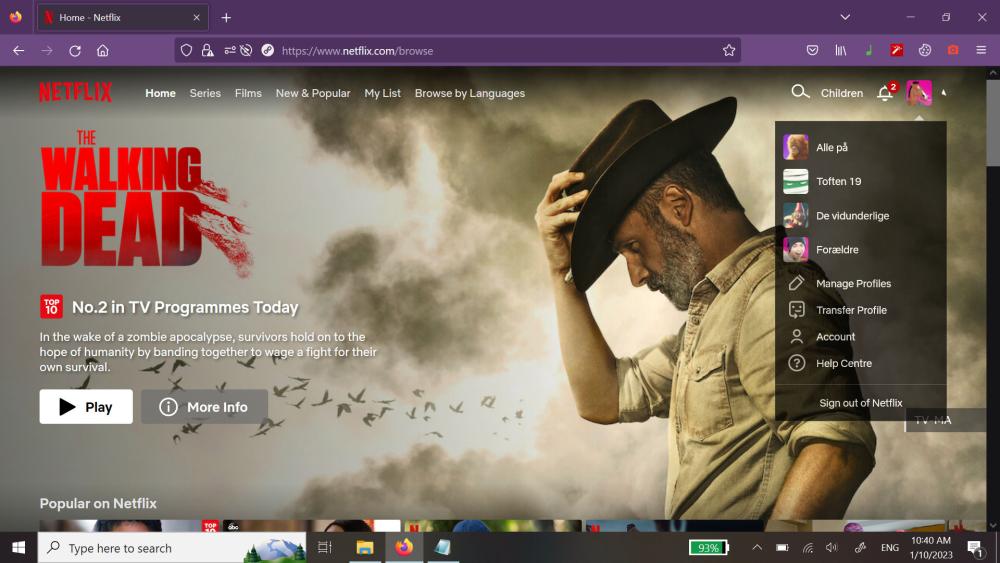Screen dimensions: 1000x563
Task: Click Sign out of Netflix link
Action: [x=860, y=403]
